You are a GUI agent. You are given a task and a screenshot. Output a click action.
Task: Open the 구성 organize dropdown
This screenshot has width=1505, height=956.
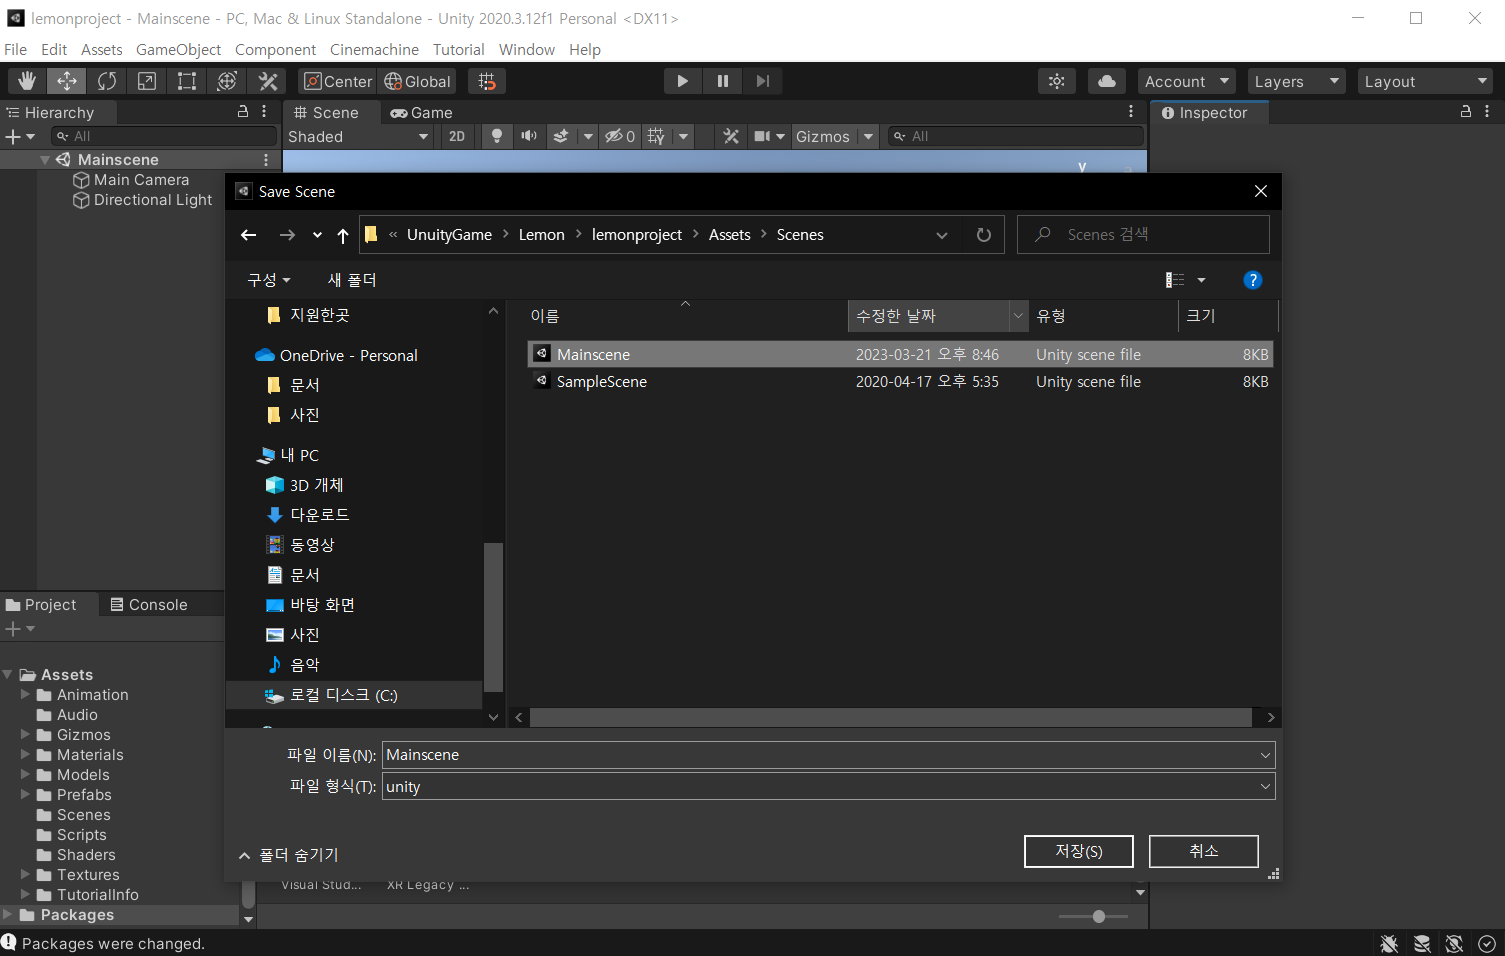click(269, 280)
